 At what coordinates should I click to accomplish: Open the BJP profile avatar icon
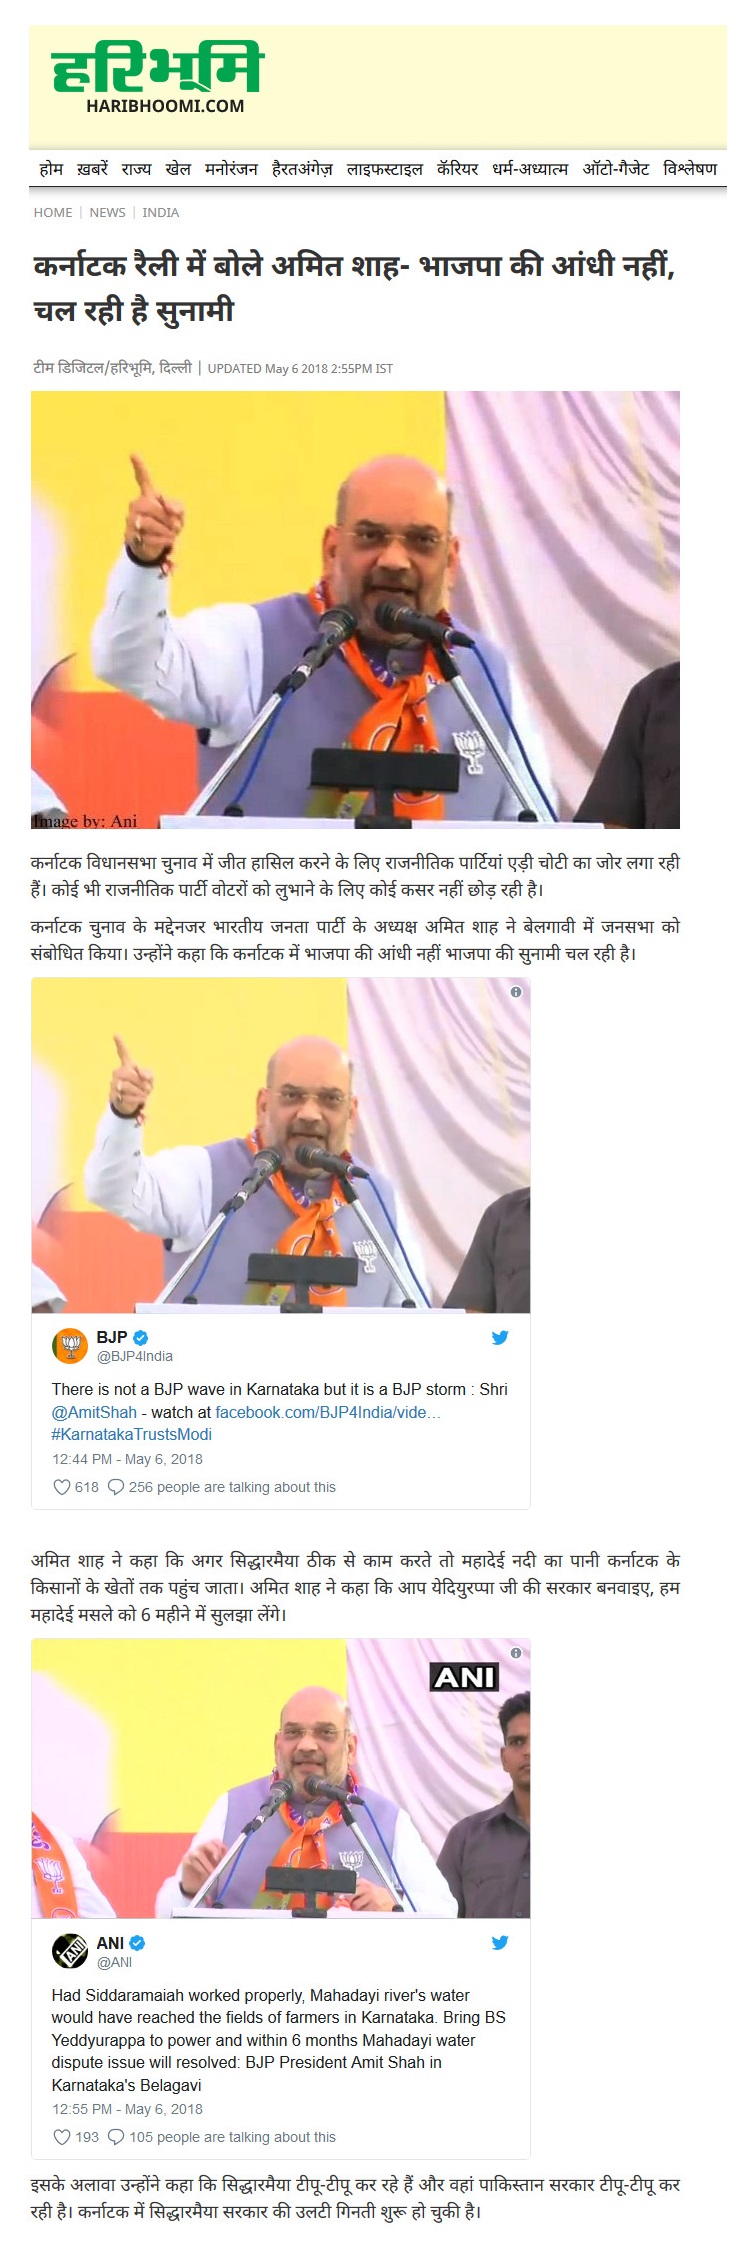[69, 1346]
